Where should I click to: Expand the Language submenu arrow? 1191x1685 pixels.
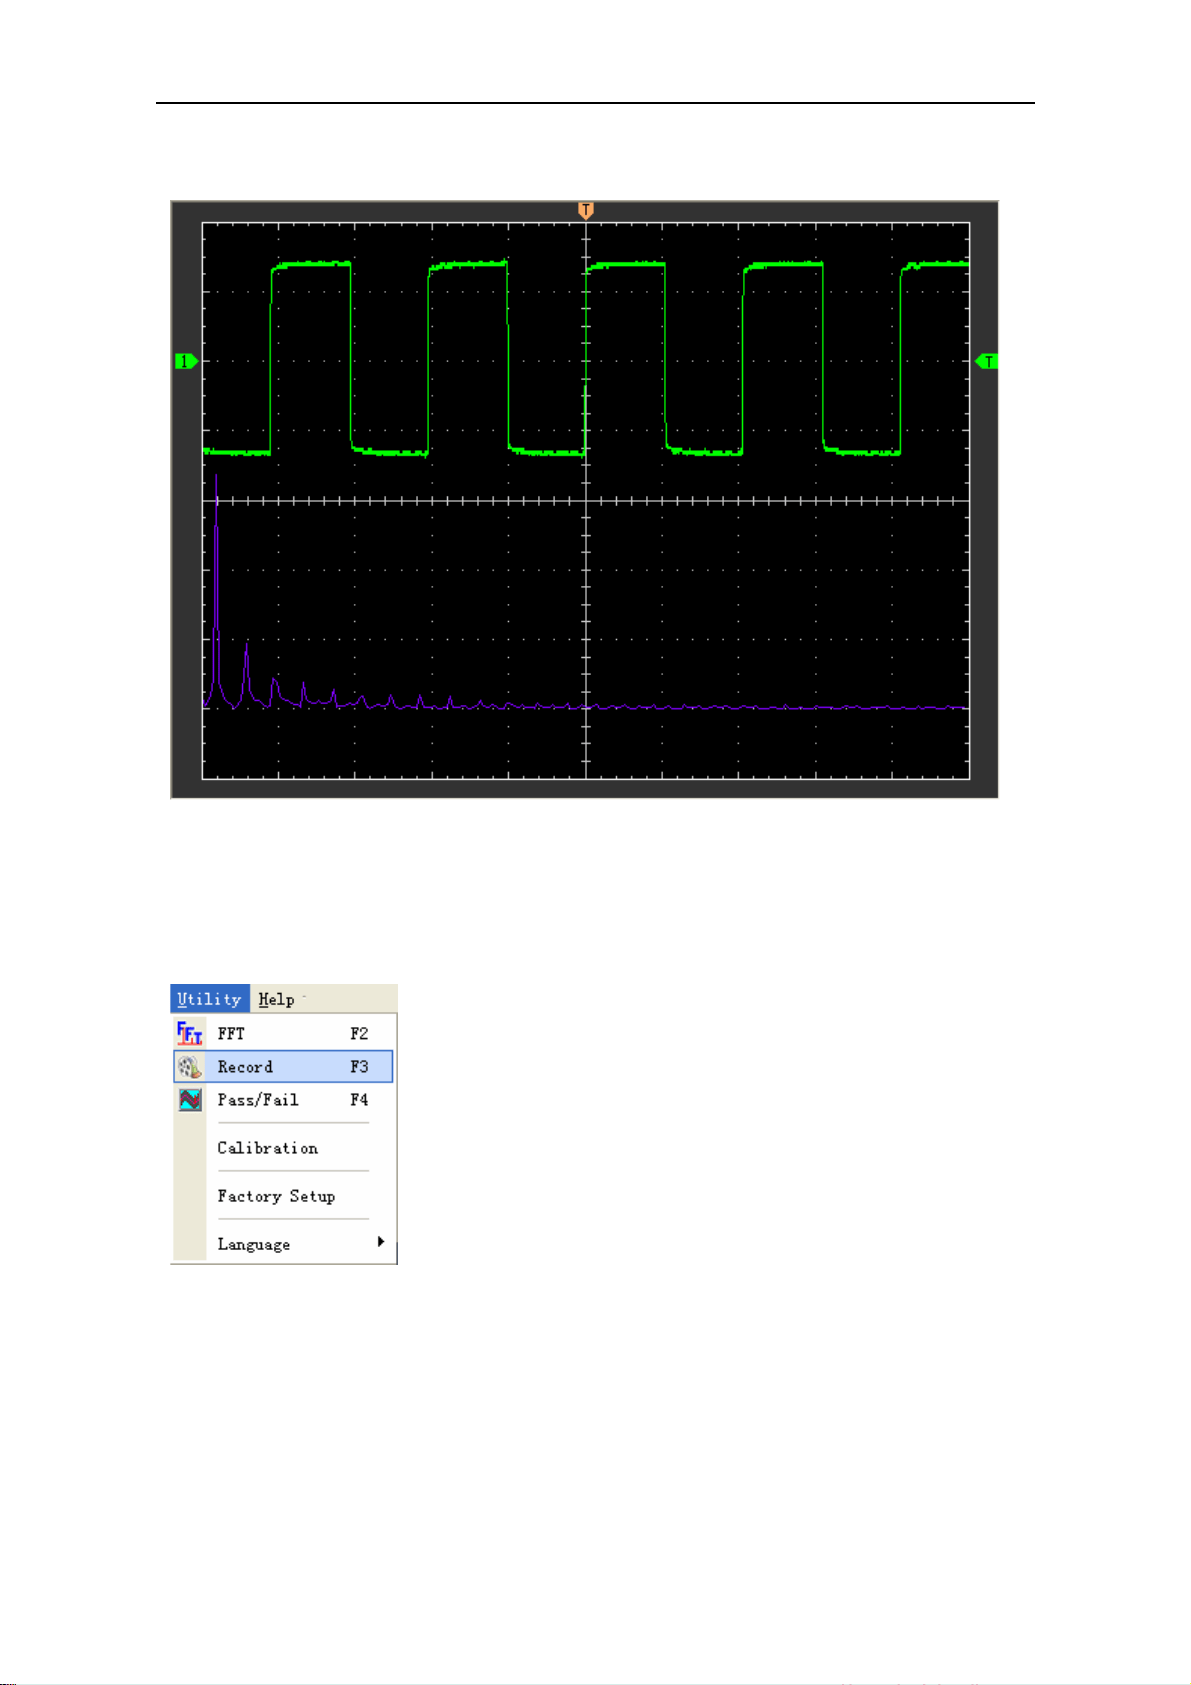pos(380,1242)
